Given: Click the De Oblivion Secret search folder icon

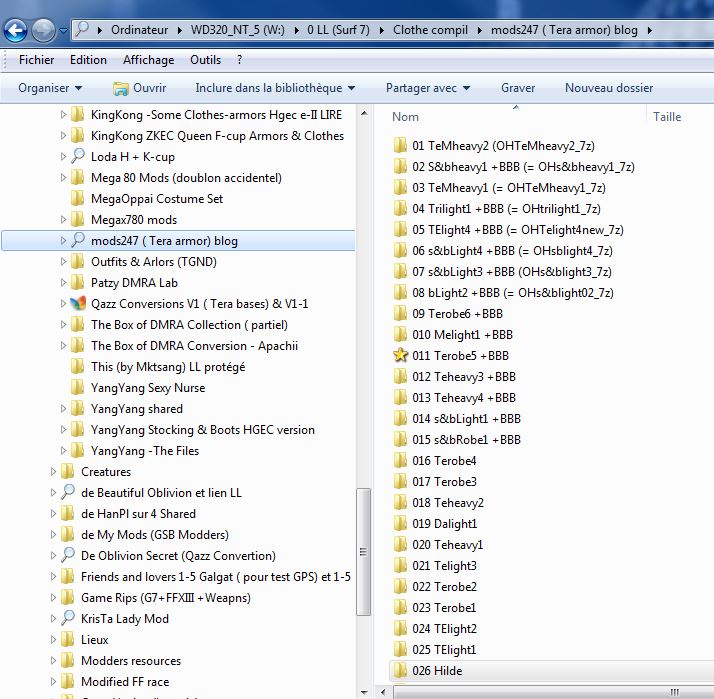Looking at the screenshot, I should point(67,556).
